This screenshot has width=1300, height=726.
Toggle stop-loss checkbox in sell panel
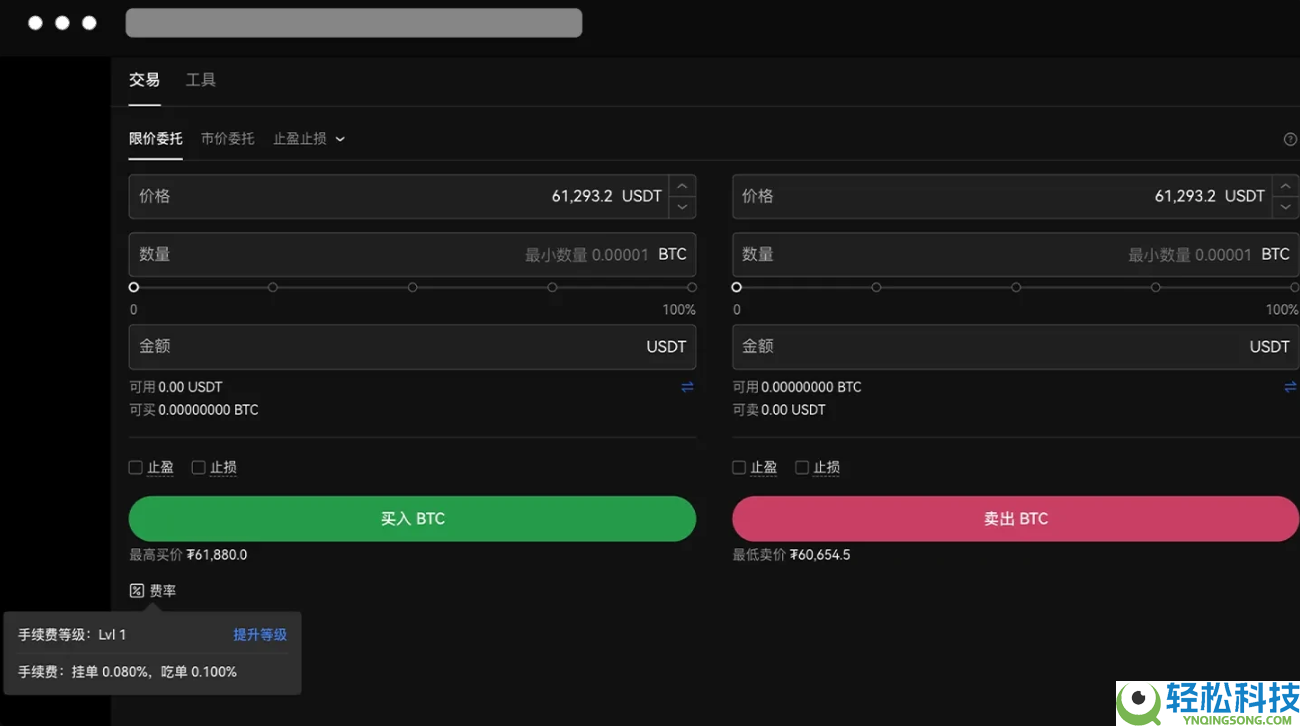pyautogui.click(x=802, y=467)
